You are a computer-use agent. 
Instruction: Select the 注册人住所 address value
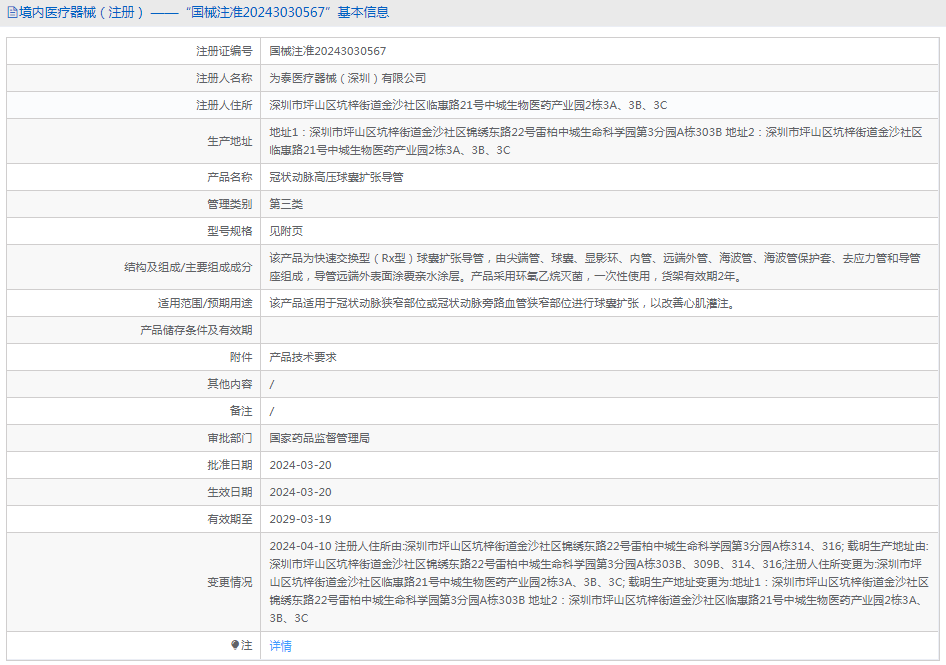pos(468,106)
